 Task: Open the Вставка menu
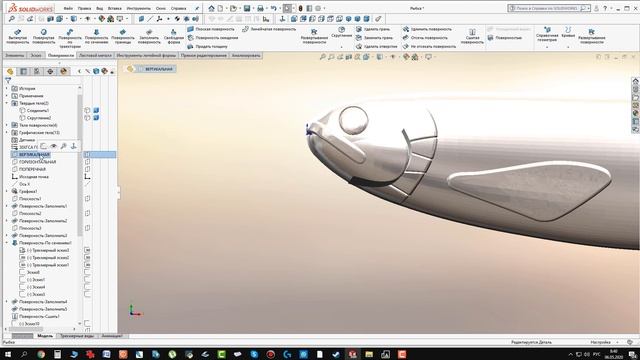tap(115, 8)
